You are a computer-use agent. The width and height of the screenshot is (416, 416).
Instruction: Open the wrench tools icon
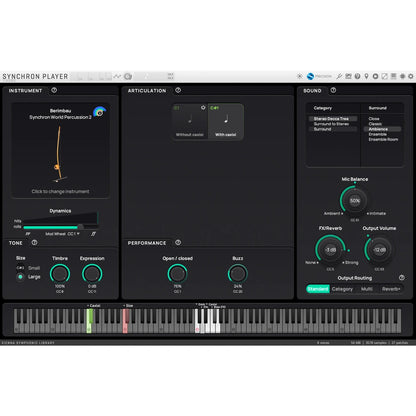tap(339, 76)
